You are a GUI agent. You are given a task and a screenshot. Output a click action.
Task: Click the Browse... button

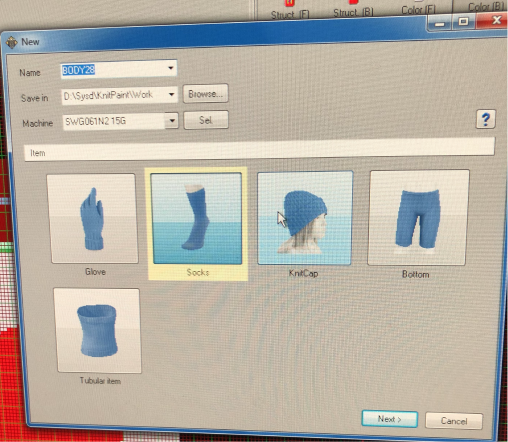click(x=206, y=94)
